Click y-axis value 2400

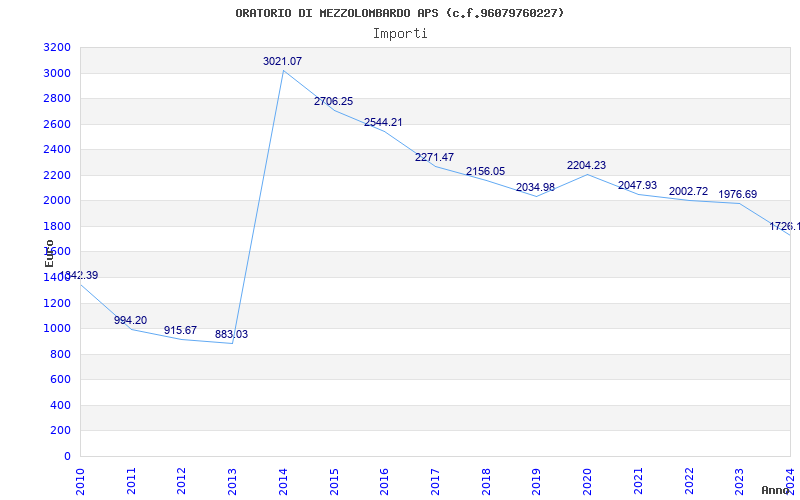pos(57,149)
